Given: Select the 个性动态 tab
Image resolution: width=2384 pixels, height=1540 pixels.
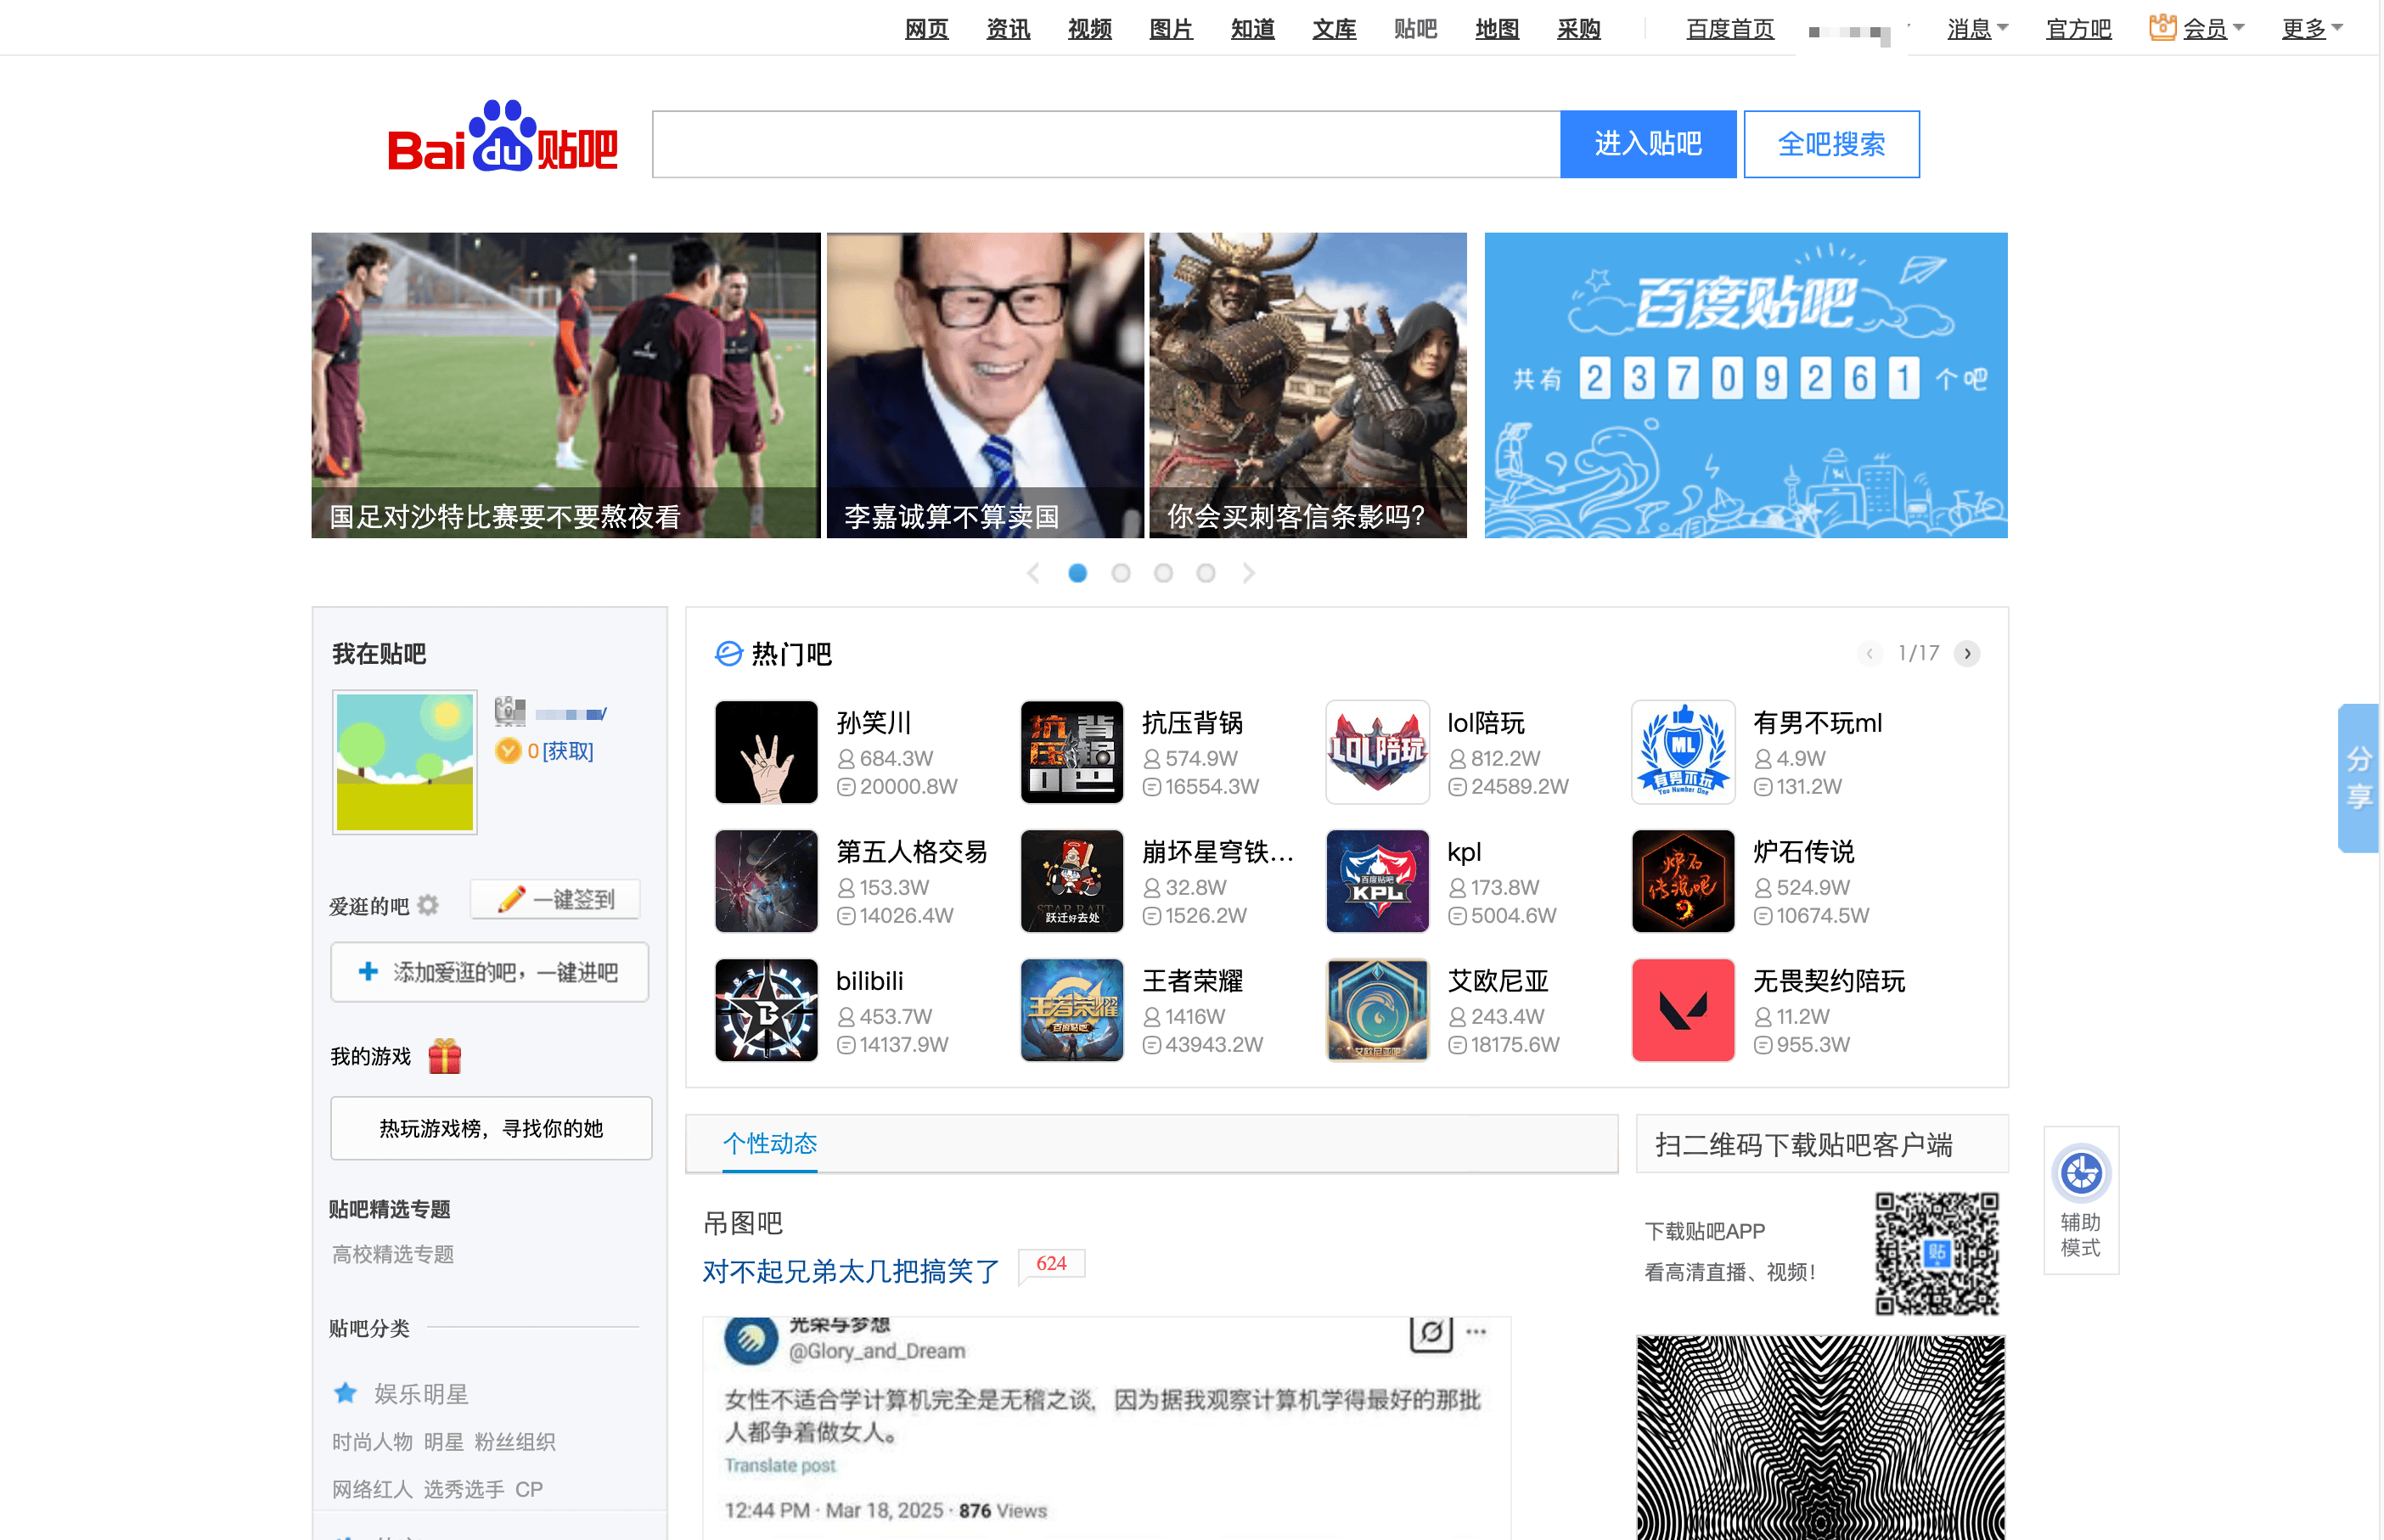Looking at the screenshot, I should (770, 1143).
